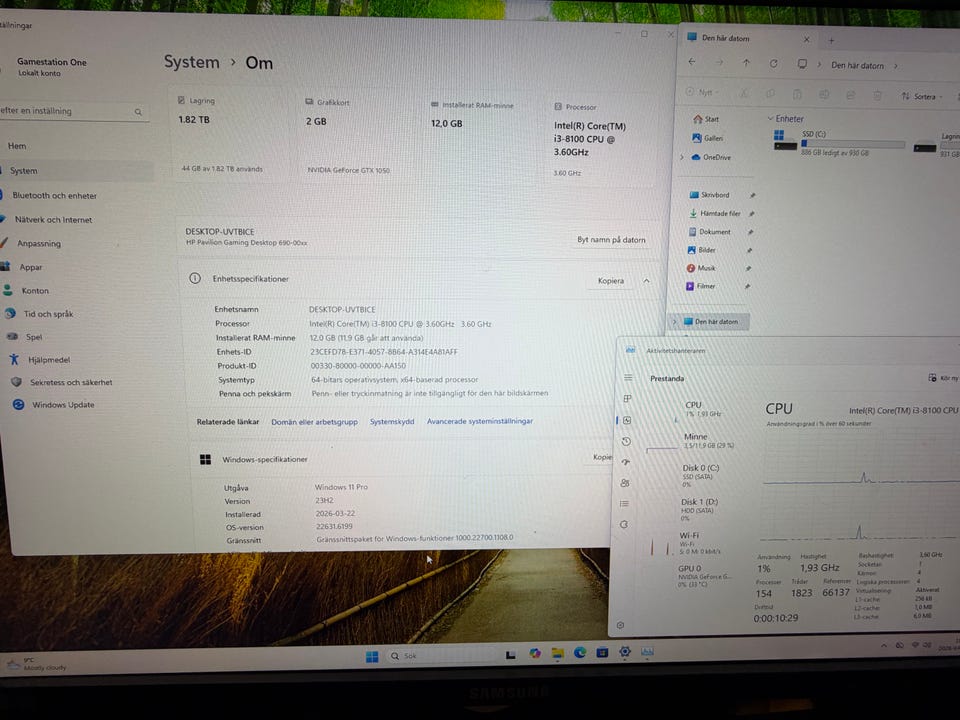Expand the OneDrive tree node
Viewport: 960px width, 720px height.
682,158
